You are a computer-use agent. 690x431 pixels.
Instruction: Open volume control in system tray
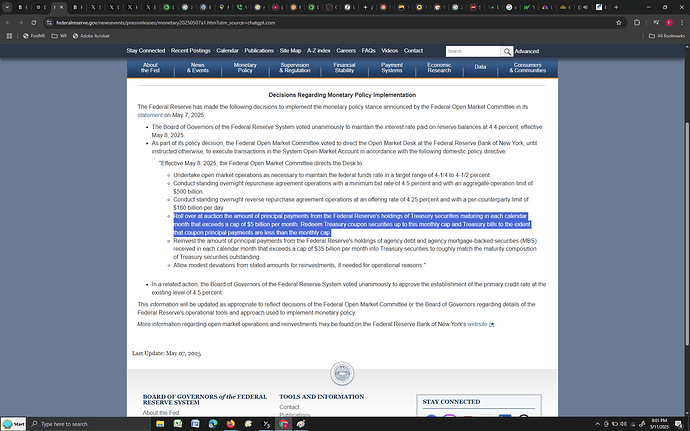point(623,424)
